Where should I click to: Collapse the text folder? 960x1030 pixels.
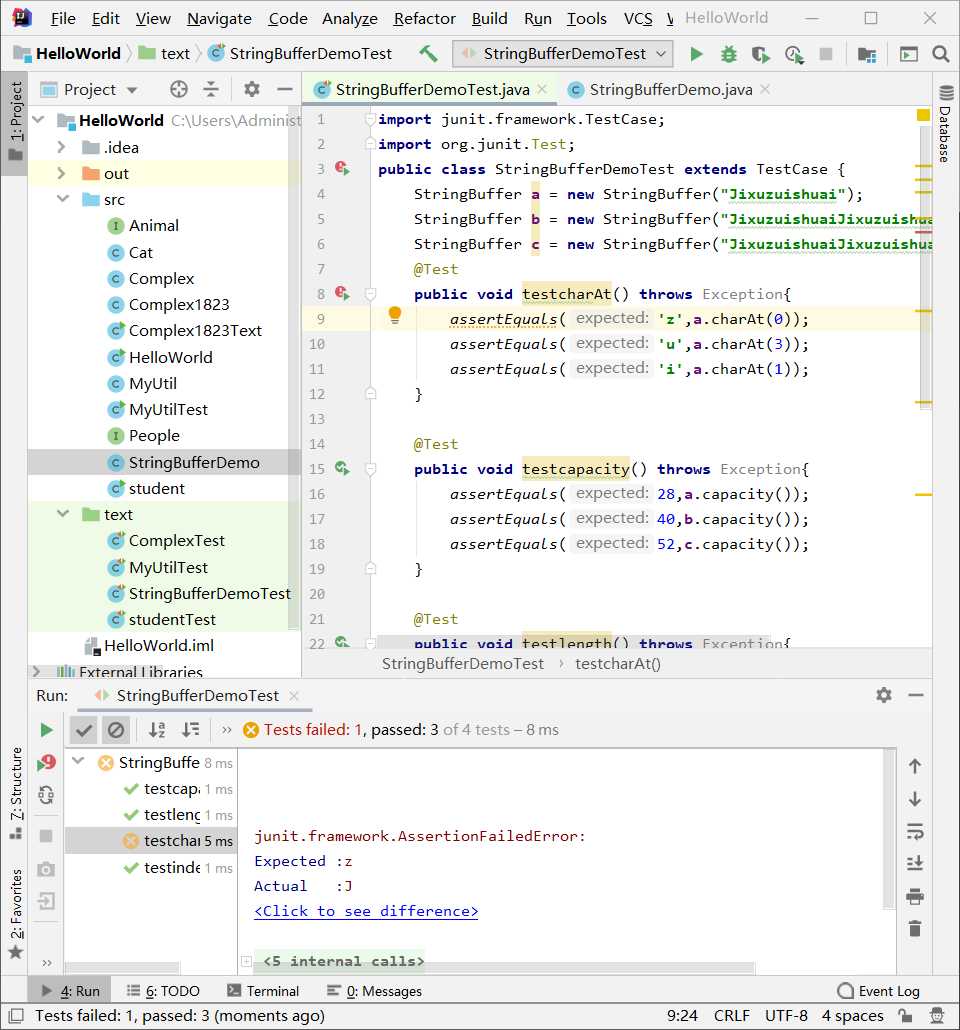click(x=63, y=514)
